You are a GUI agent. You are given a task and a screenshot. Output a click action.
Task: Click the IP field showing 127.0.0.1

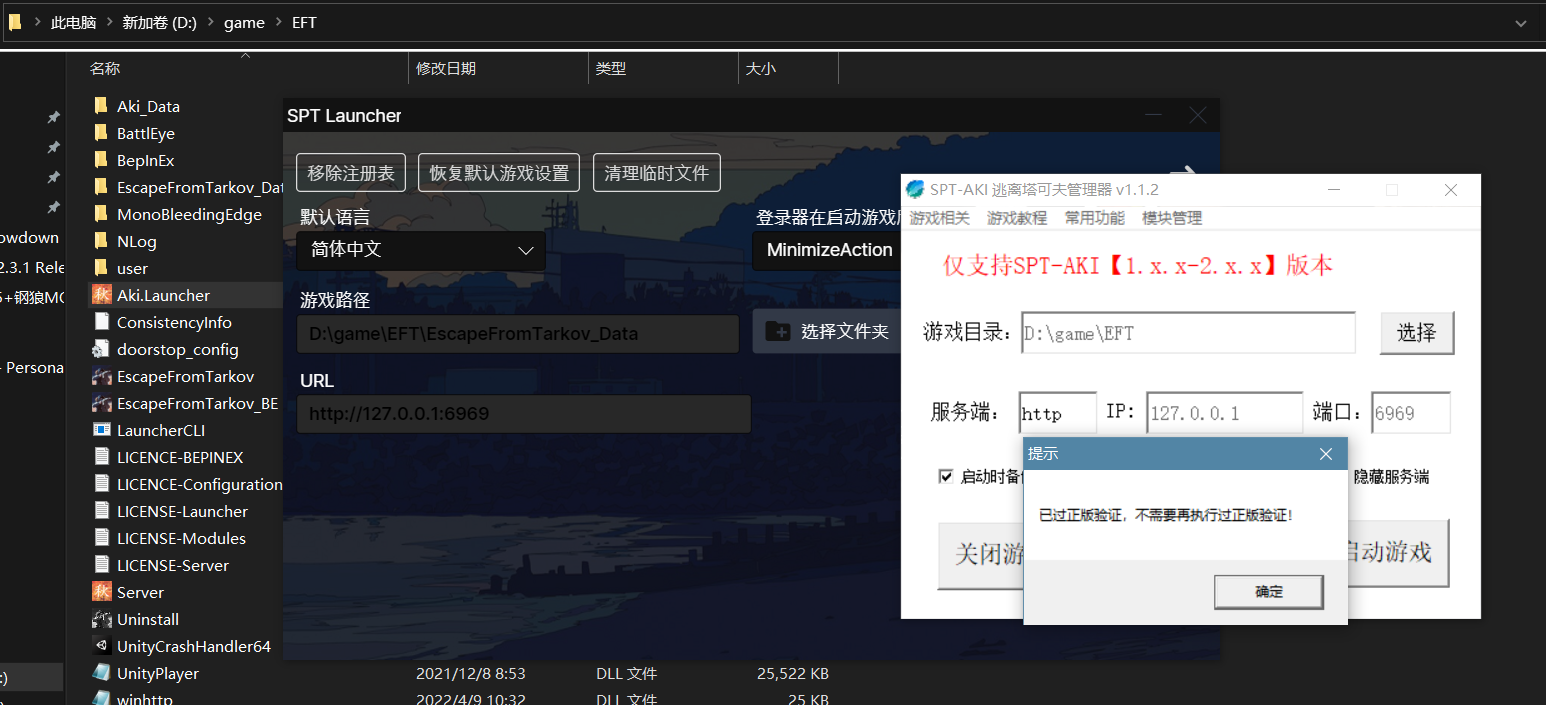pyautogui.click(x=1225, y=413)
